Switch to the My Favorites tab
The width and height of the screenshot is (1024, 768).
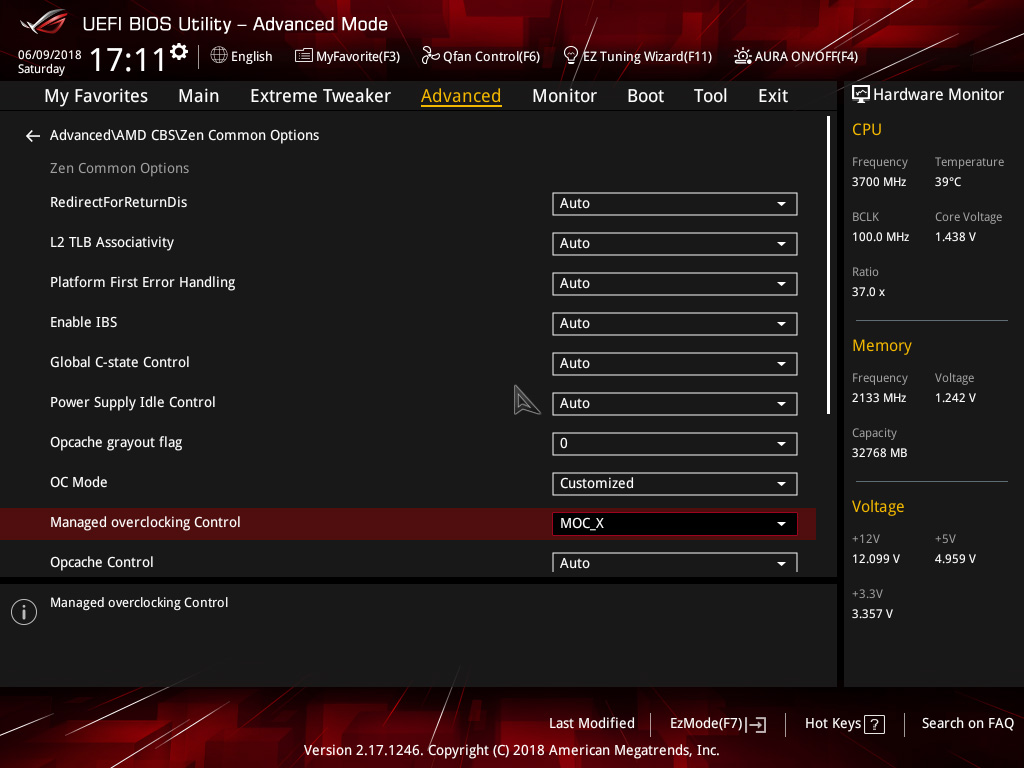coord(96,96)
